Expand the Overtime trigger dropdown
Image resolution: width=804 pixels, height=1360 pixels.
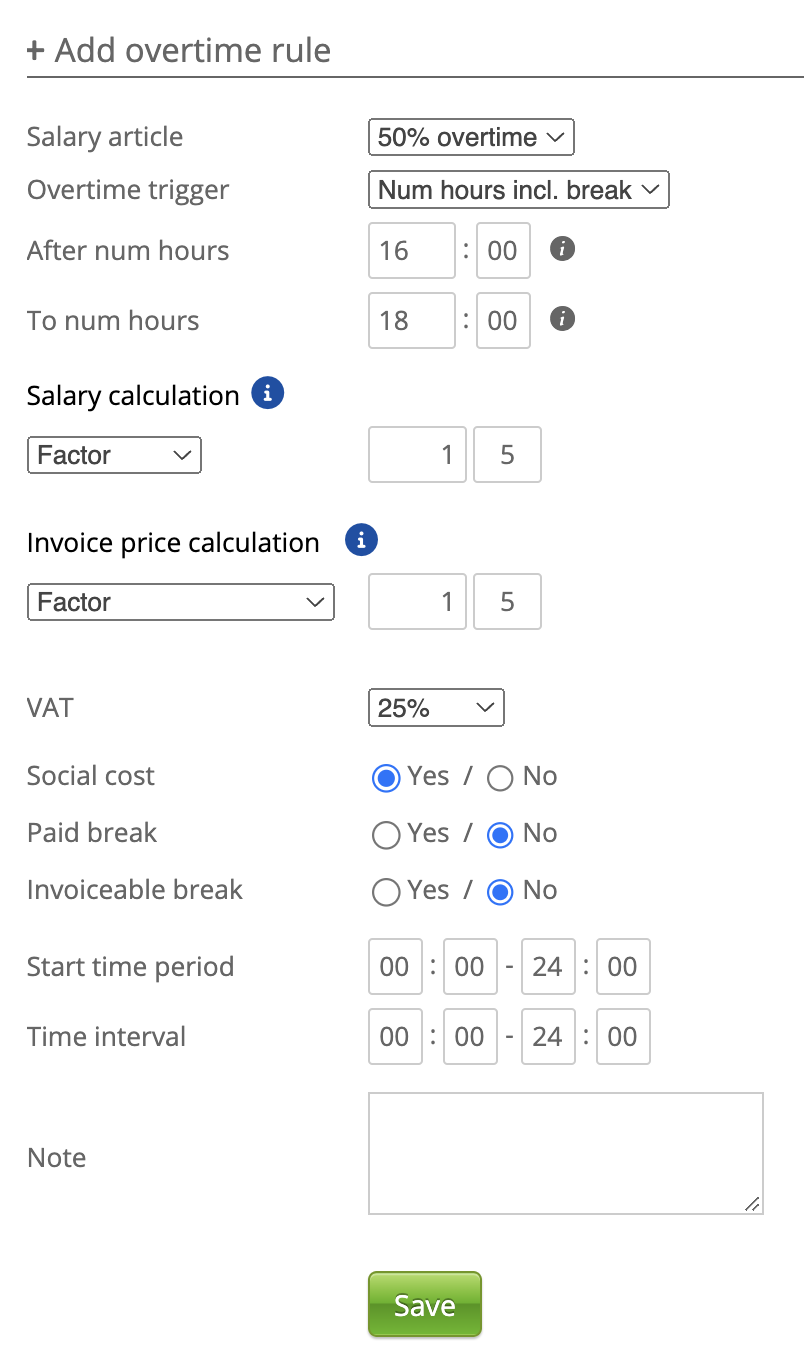point(518,190)
